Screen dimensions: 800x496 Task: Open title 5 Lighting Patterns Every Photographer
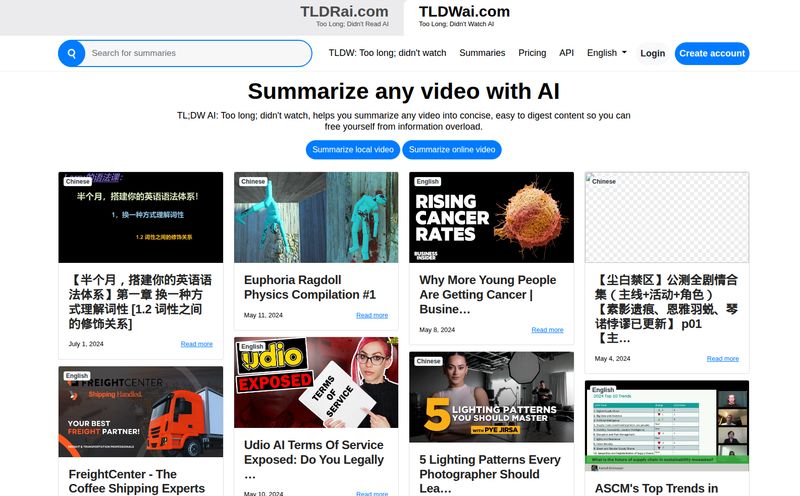[490, 474]
